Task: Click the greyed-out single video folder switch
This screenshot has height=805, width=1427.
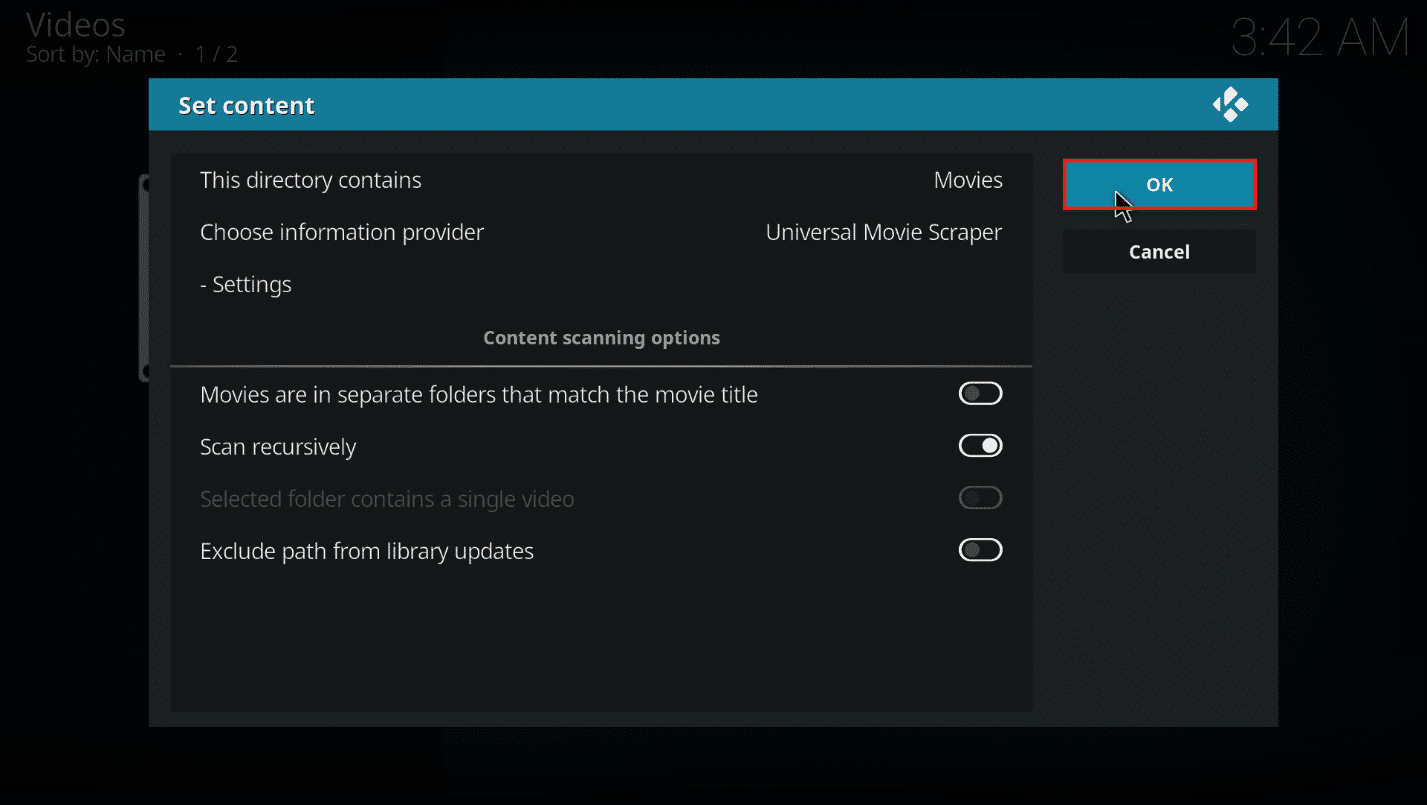Action: point(980,498)
